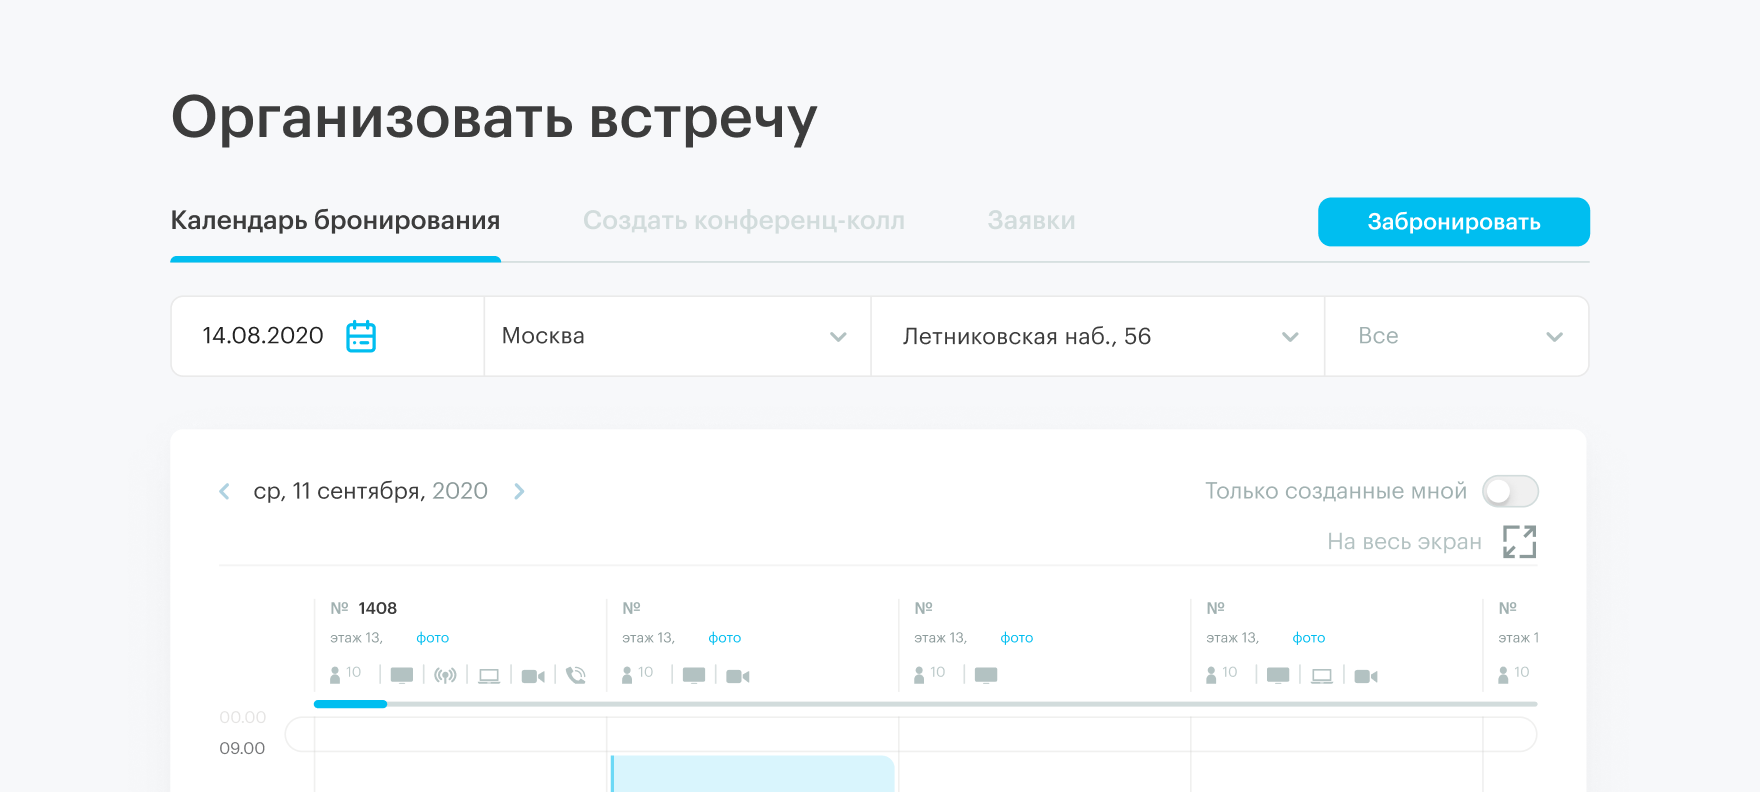Click the 14.08.2020 date field
Viewport: 1760px width, 792px height.
pyautogui.click(x=263, y=336)
